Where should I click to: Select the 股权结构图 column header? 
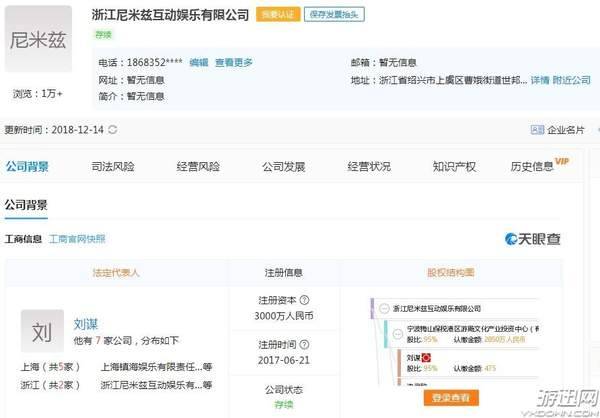(451, 273)
